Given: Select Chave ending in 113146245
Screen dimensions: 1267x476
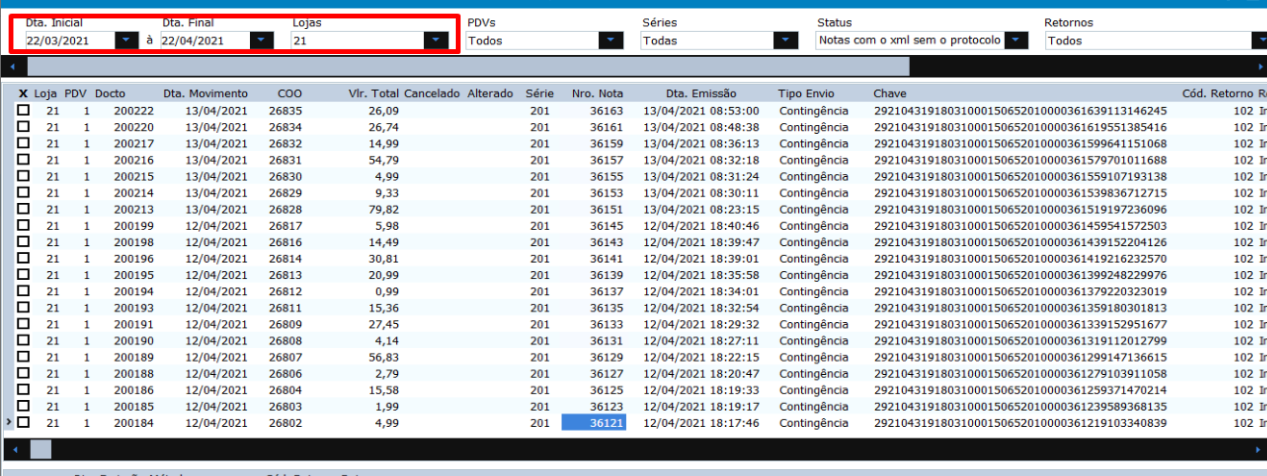Looking at the screenshot, I should [x=1020, y=111].
